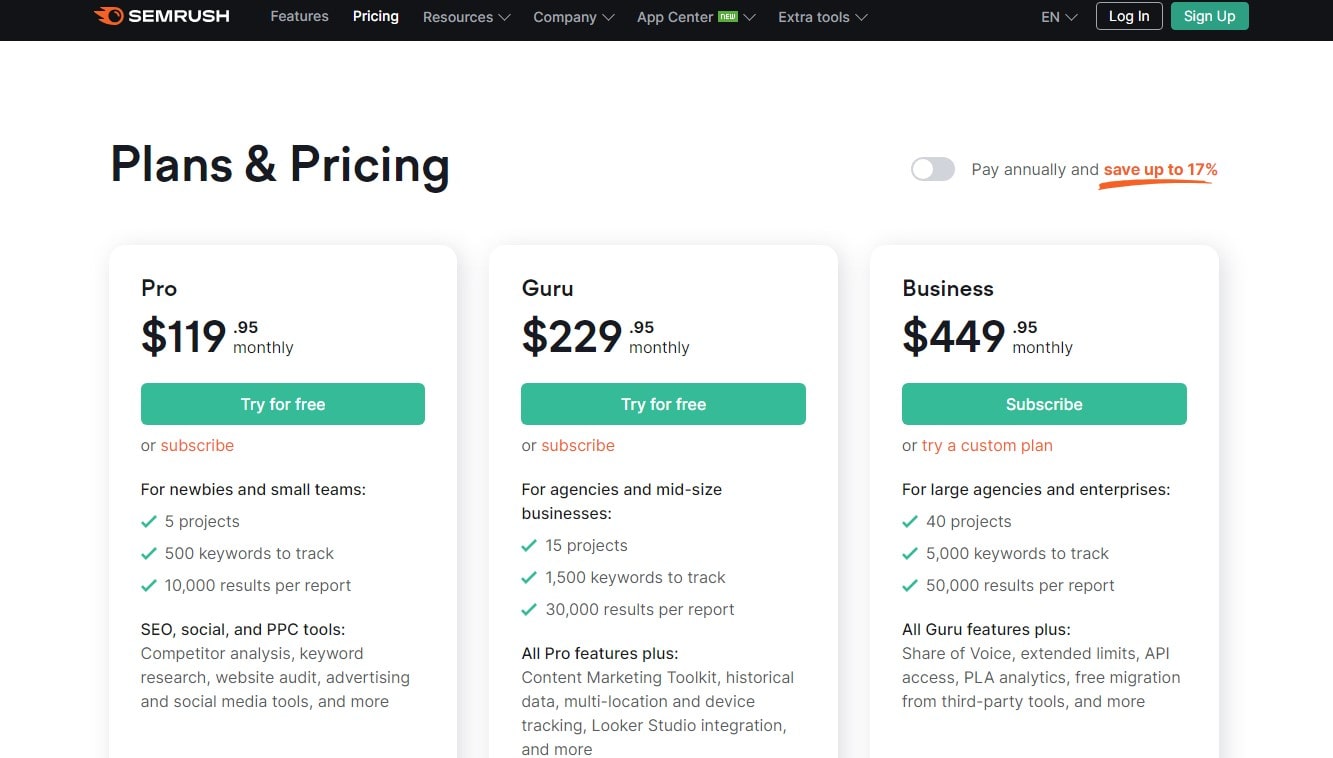
Task: Select the Pricing navigation item
Action: pos(376,16)
